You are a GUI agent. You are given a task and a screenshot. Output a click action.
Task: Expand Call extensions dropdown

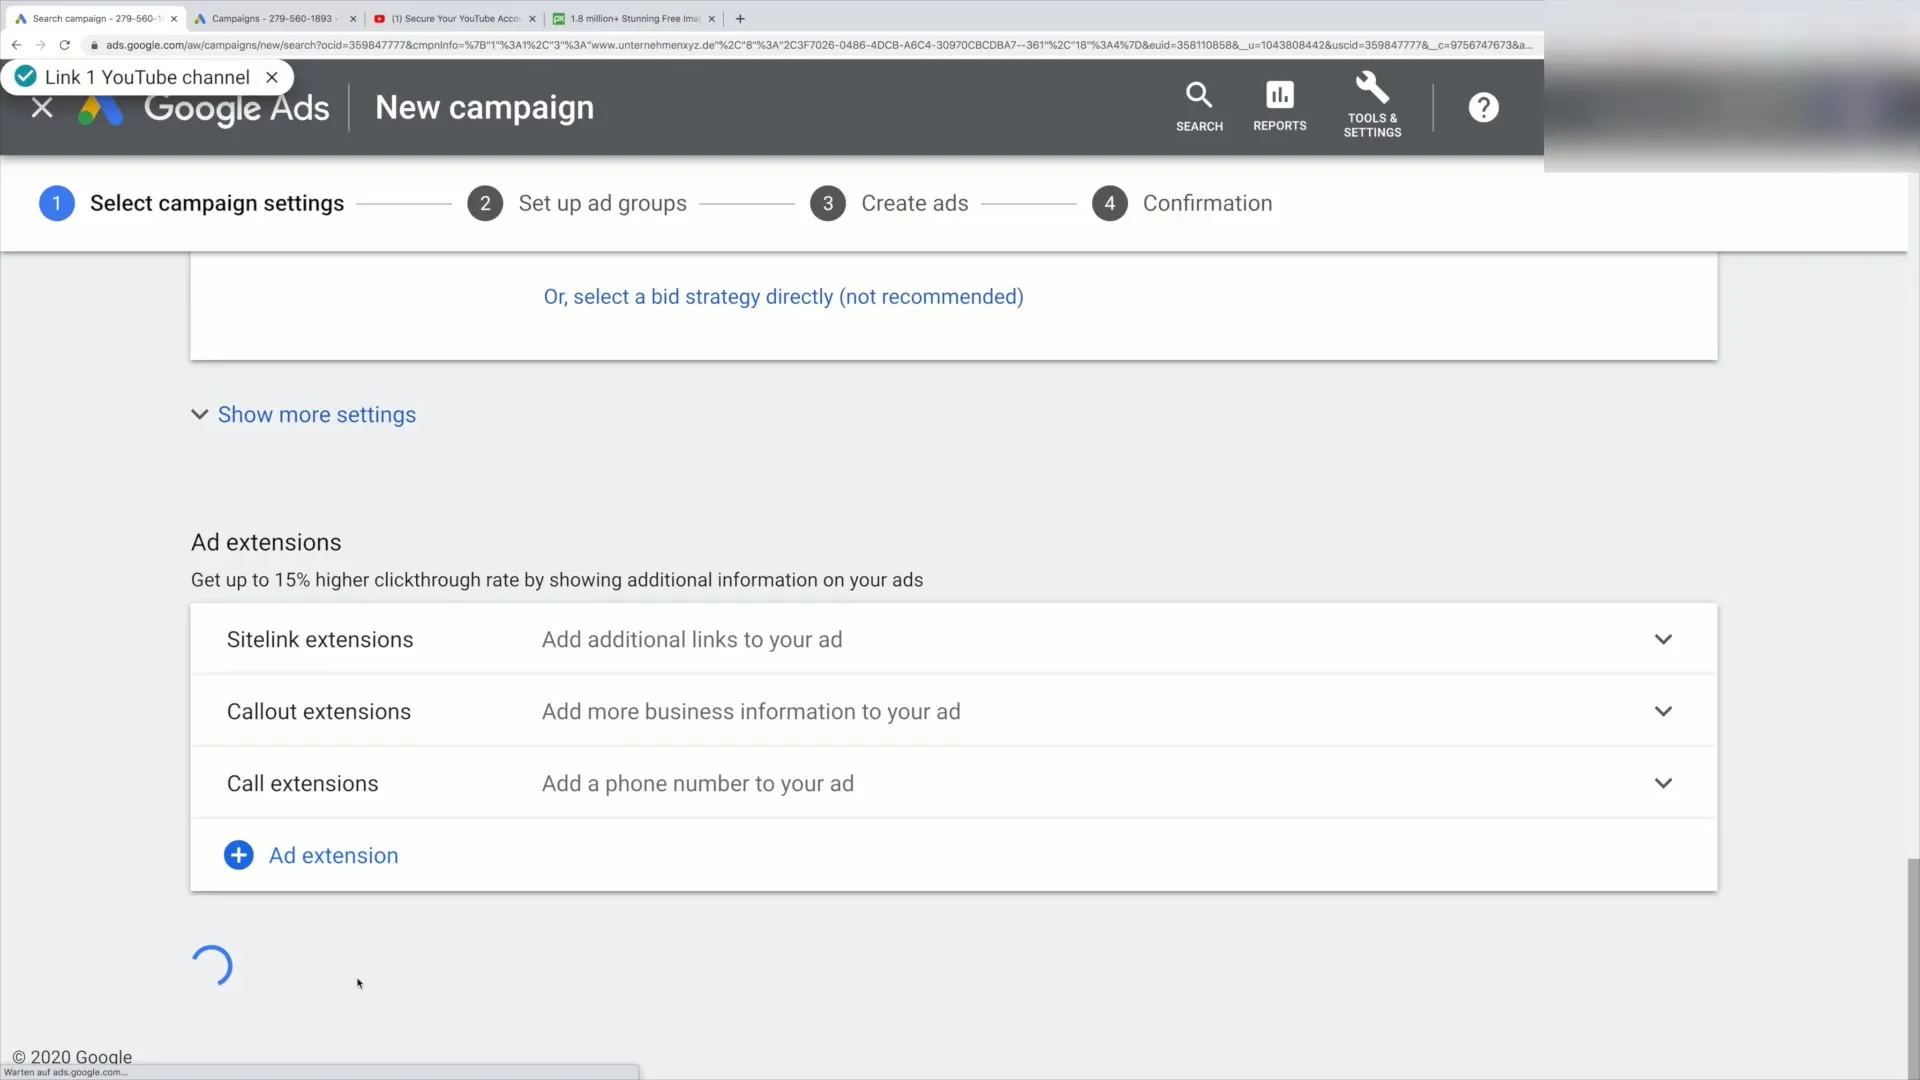(1664, 782)
